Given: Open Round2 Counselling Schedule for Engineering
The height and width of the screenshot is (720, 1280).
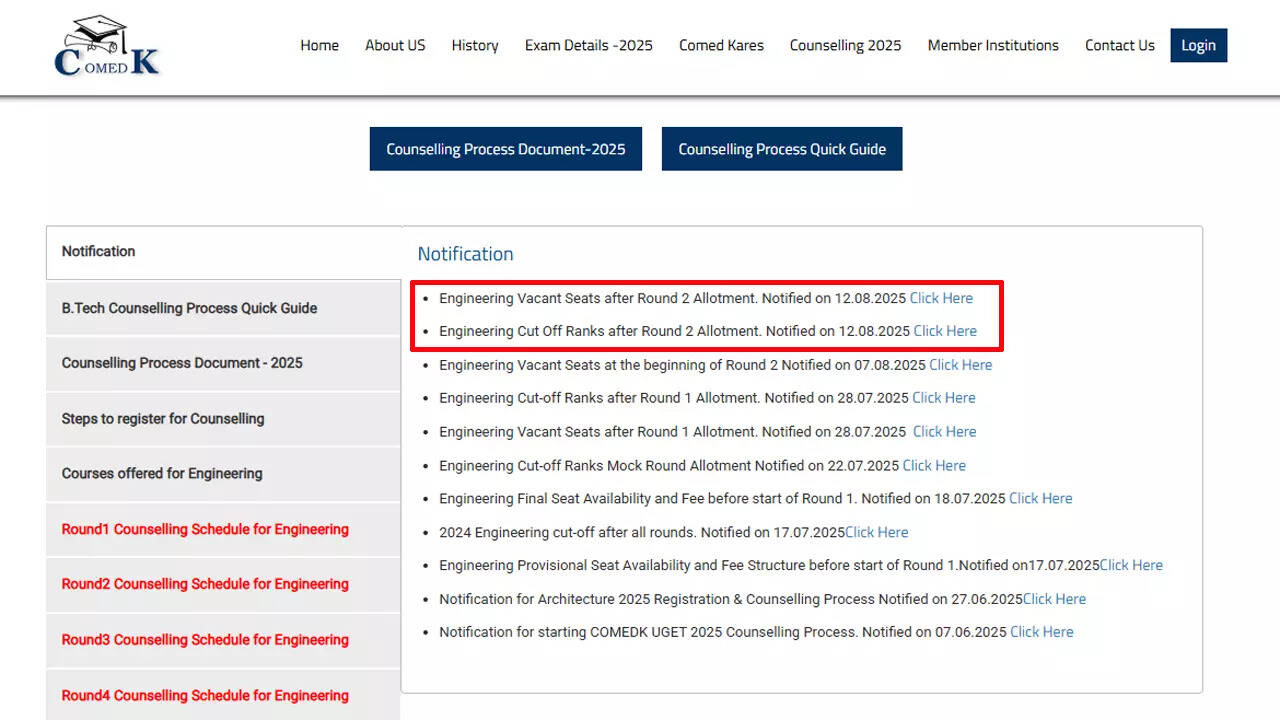Looking at the screenshot, I should 224,584.
